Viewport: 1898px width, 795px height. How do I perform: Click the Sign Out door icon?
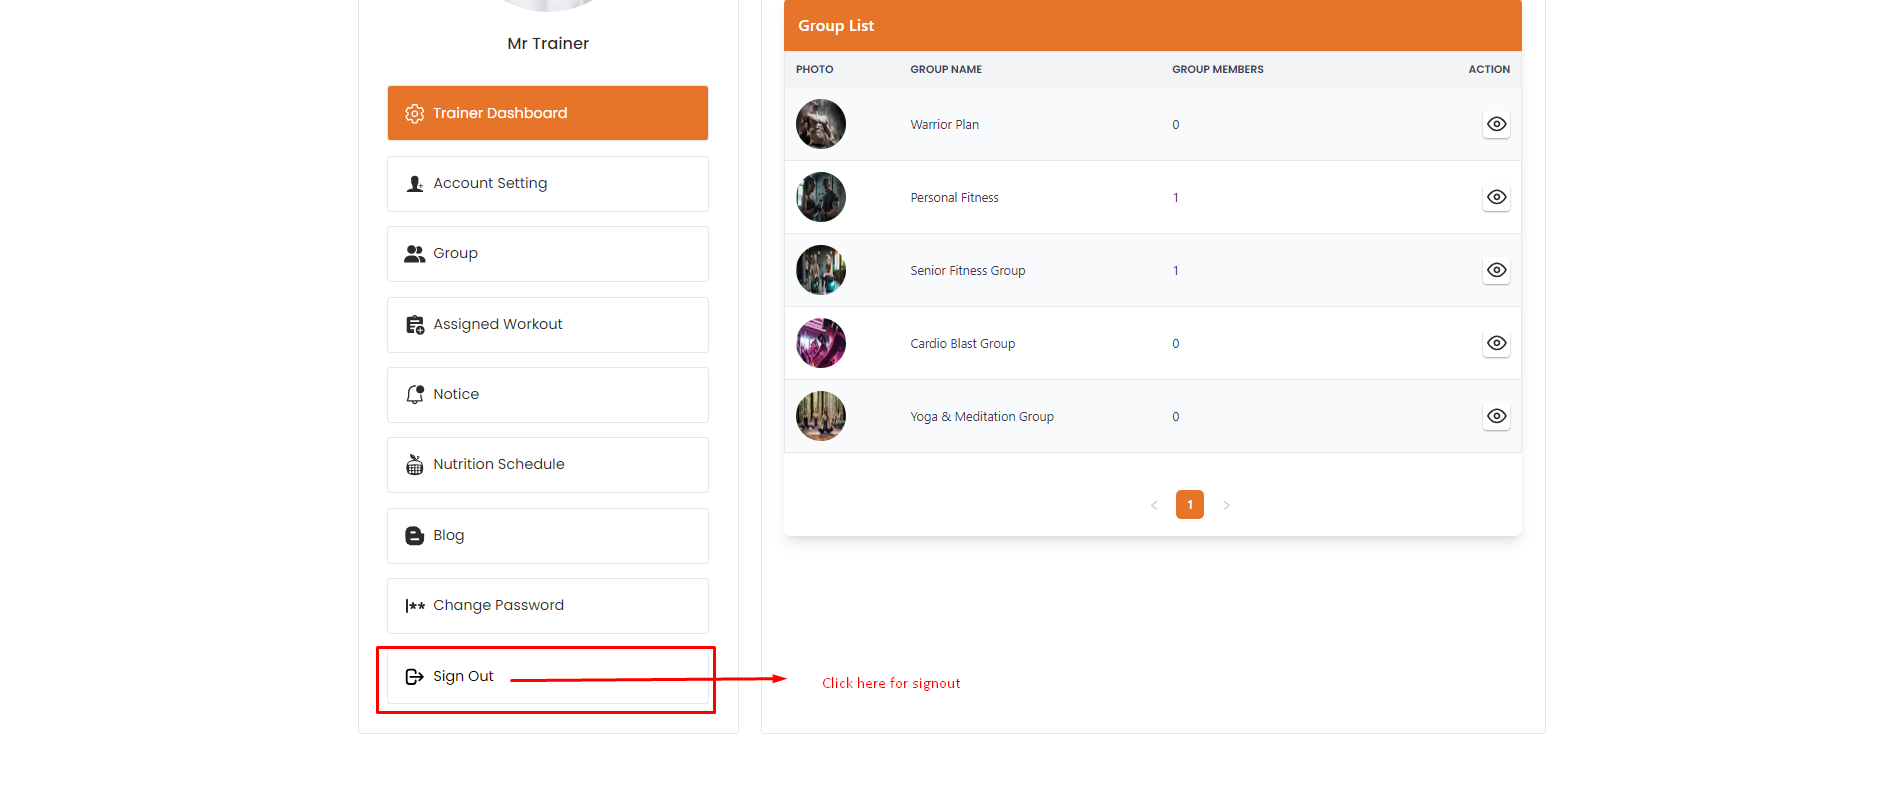pos(414,677)
